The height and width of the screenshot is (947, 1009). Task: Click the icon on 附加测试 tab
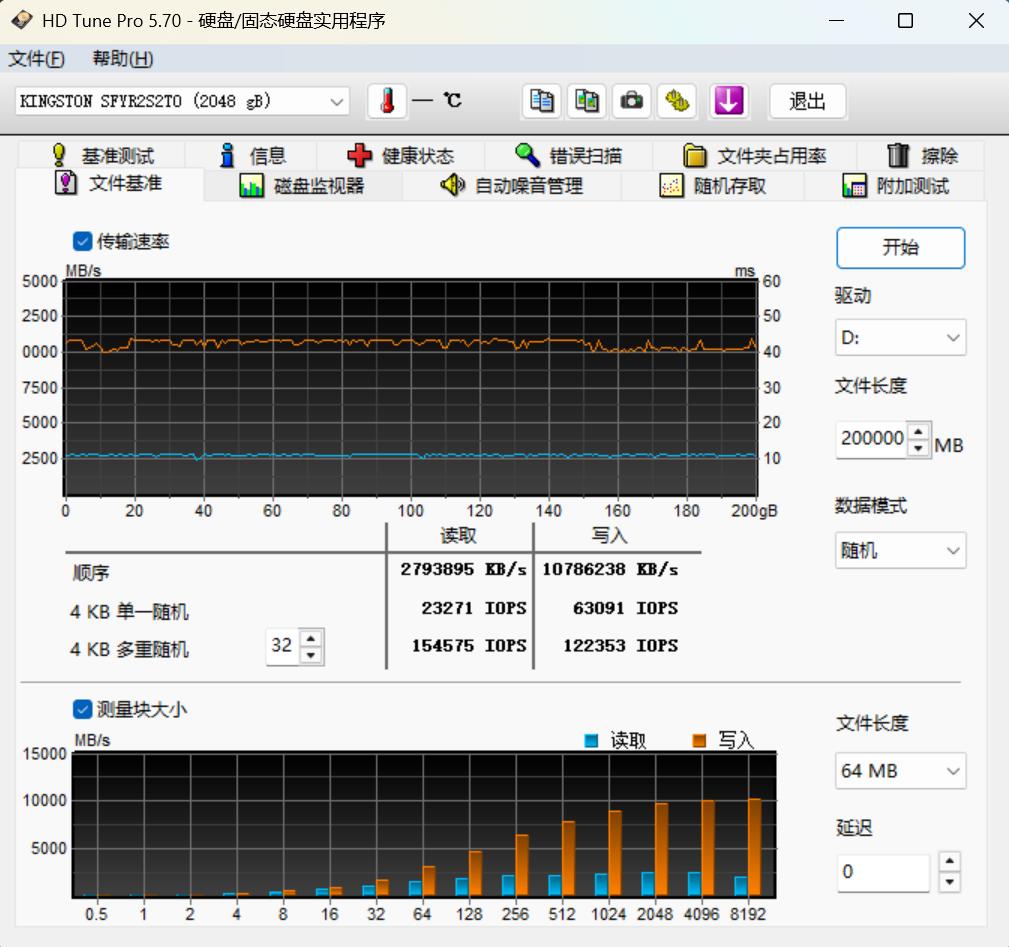pos(854,186)
